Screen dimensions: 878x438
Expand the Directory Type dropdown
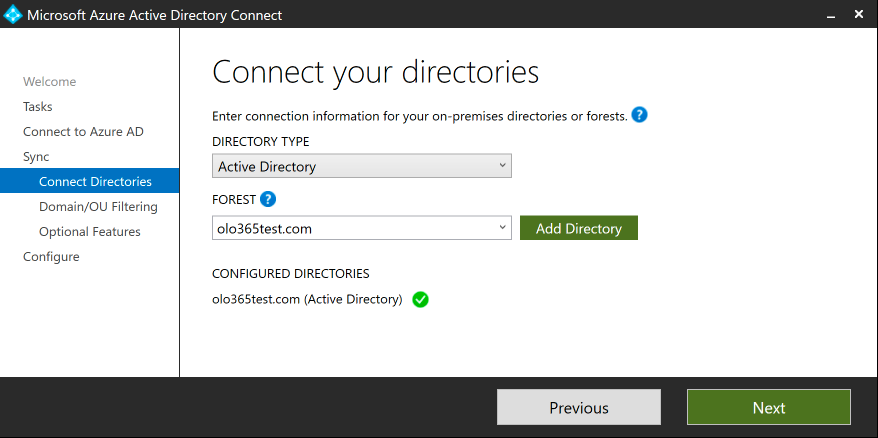pos(502,166)
